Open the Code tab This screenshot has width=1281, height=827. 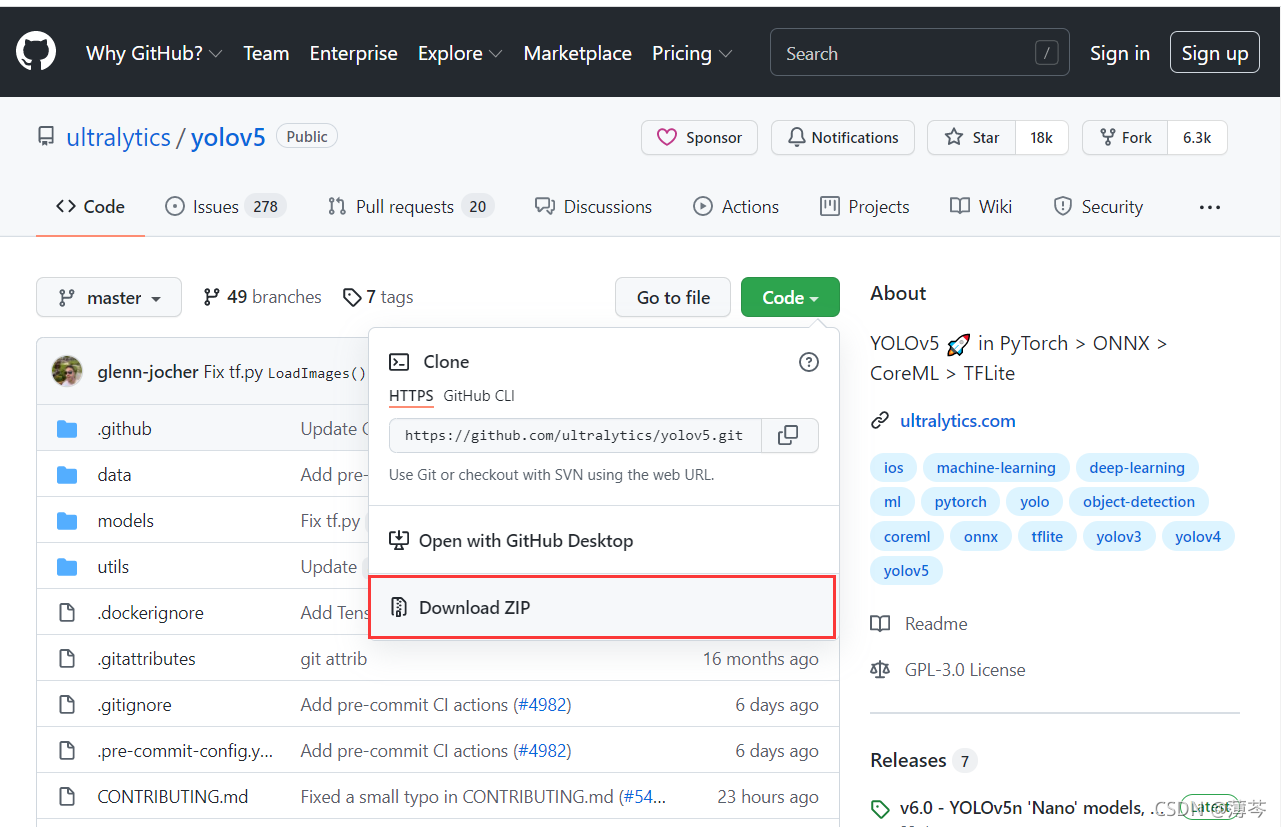coord(90,207)
